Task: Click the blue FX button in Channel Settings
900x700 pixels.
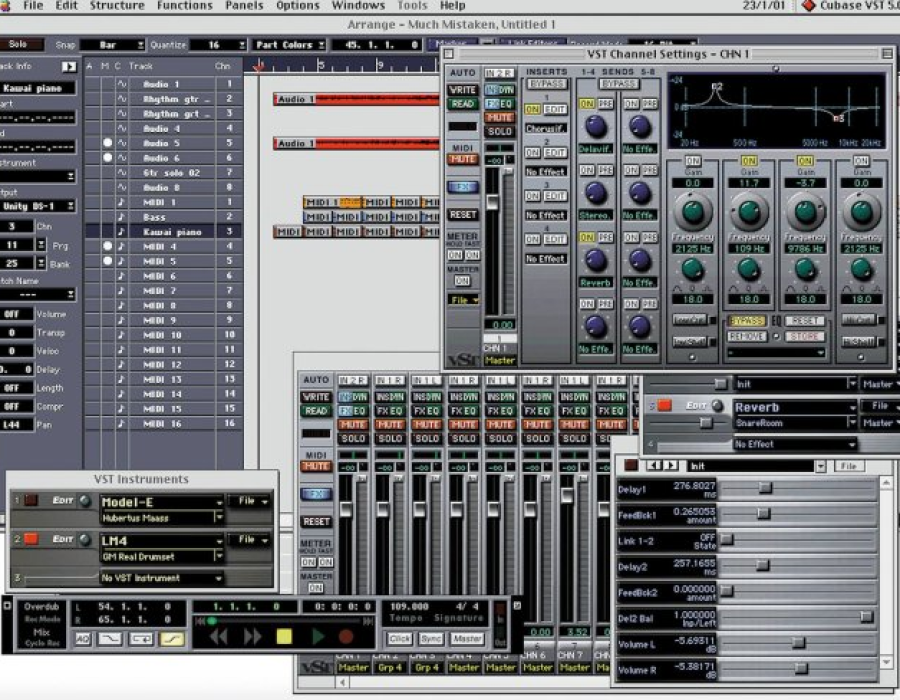Action: pyautogui.click(x=463, y=186)
